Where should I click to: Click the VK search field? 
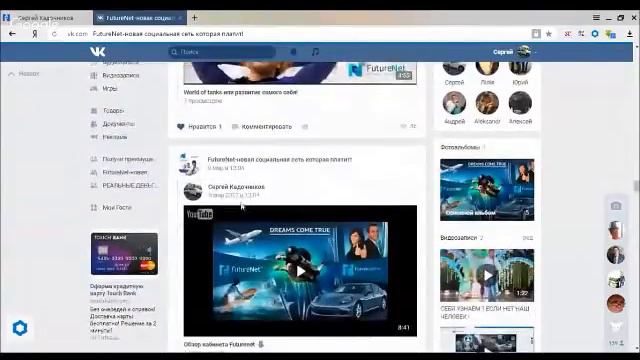point(222,52)
